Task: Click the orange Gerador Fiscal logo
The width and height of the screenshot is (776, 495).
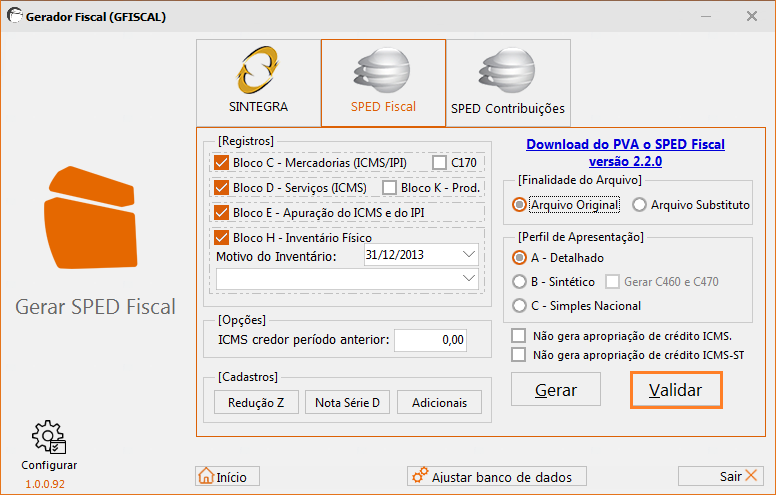Action: (x=91, y=217)
